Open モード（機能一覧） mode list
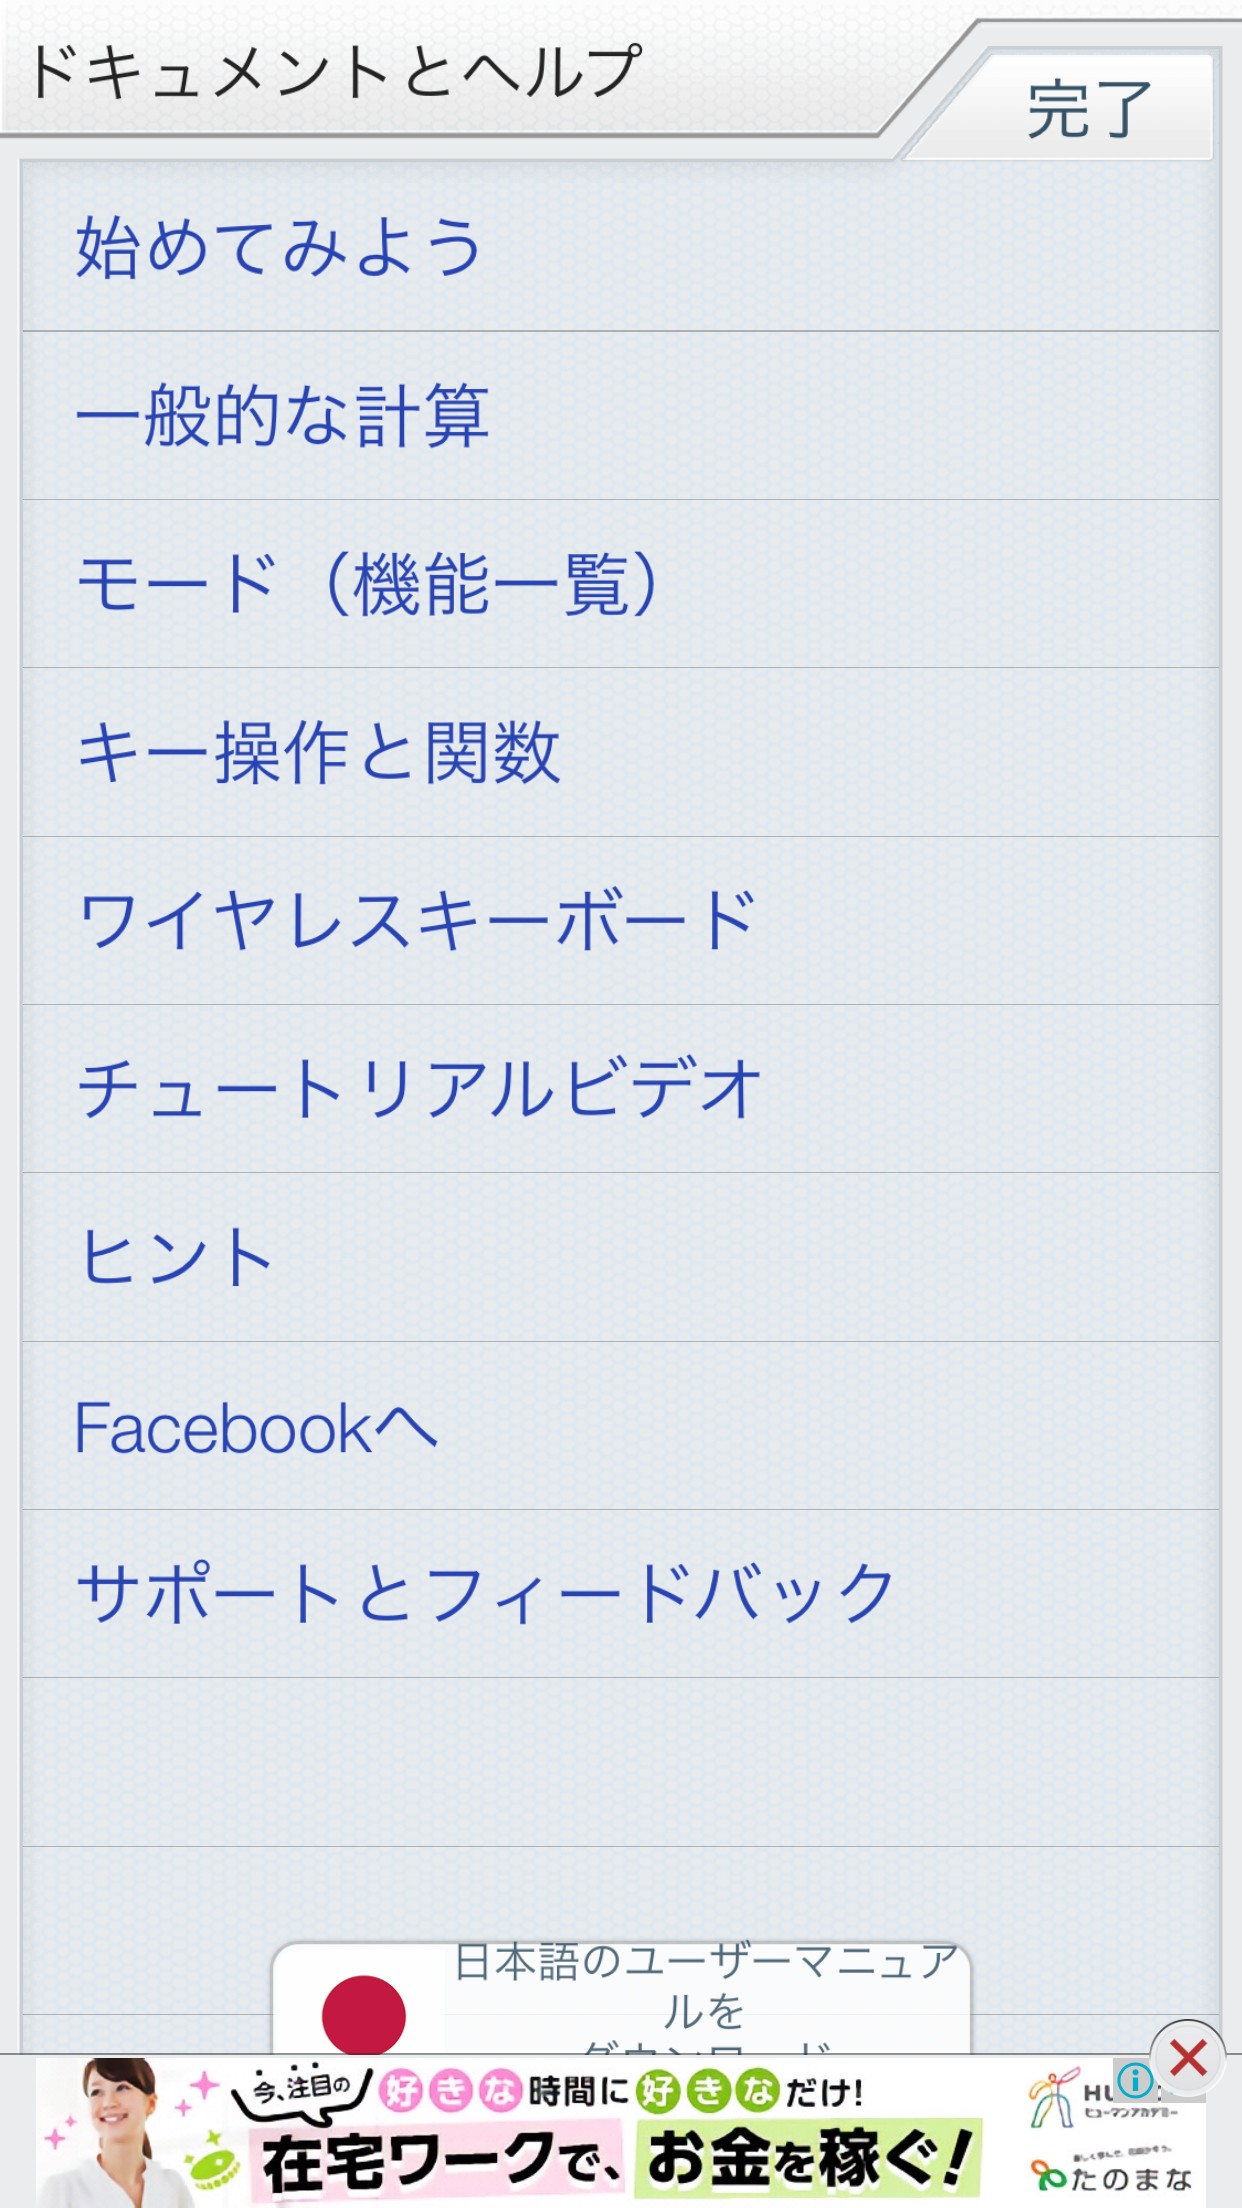 point(368,584)
